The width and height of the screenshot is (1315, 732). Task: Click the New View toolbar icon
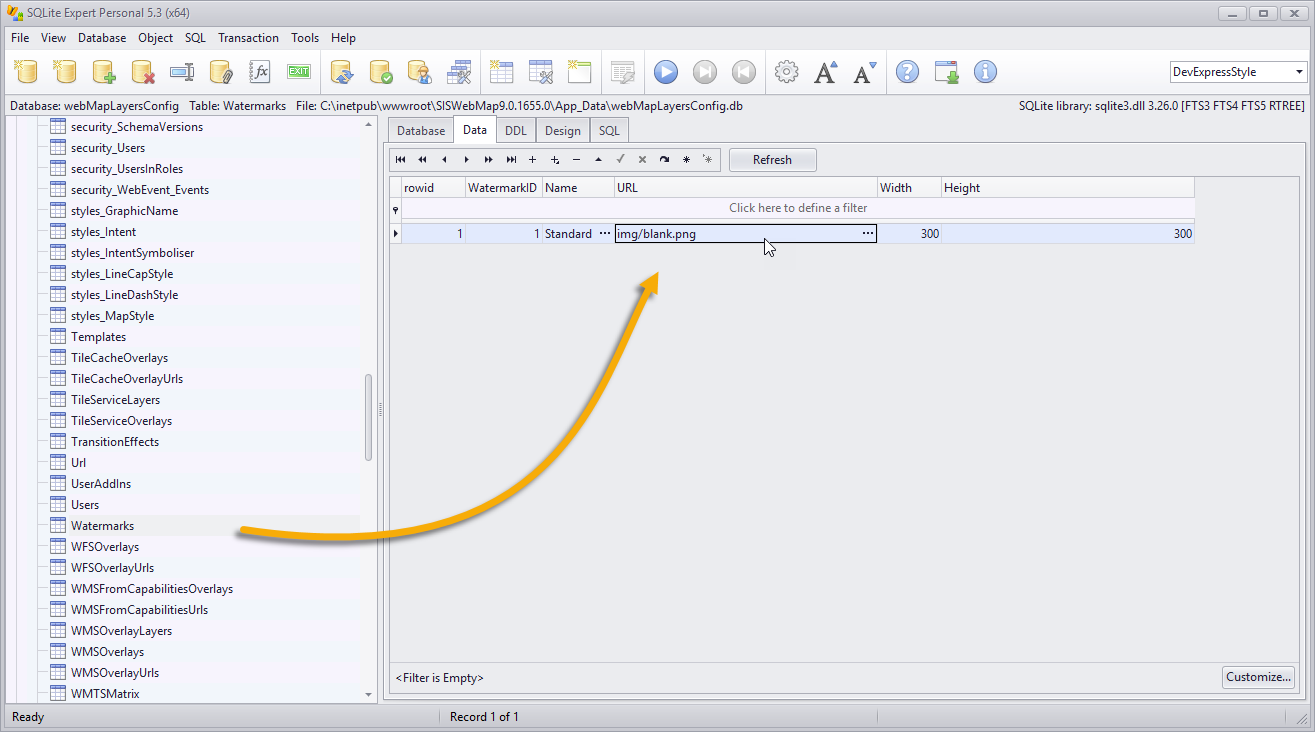click(579, 72)
